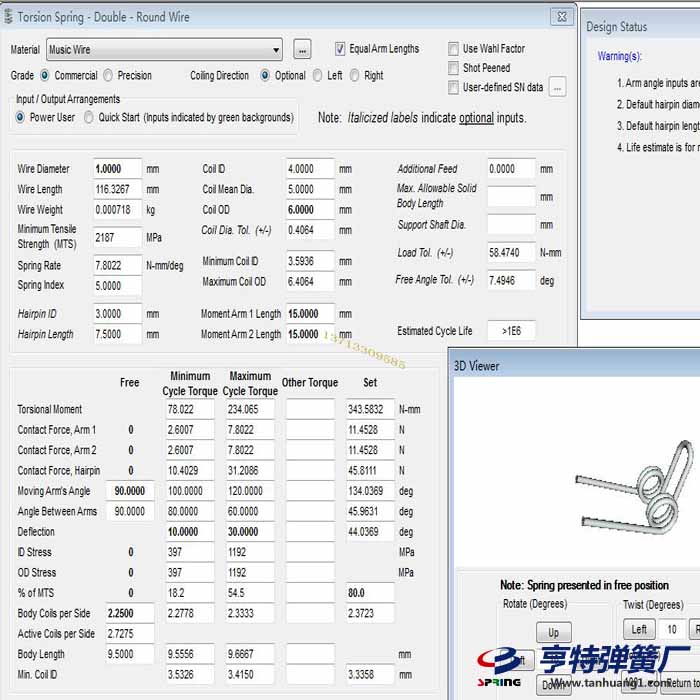The height and width of the screenshot is (700, 700).
Task: Enable the Shot Peened checkbox
Action: click(453, 68)
